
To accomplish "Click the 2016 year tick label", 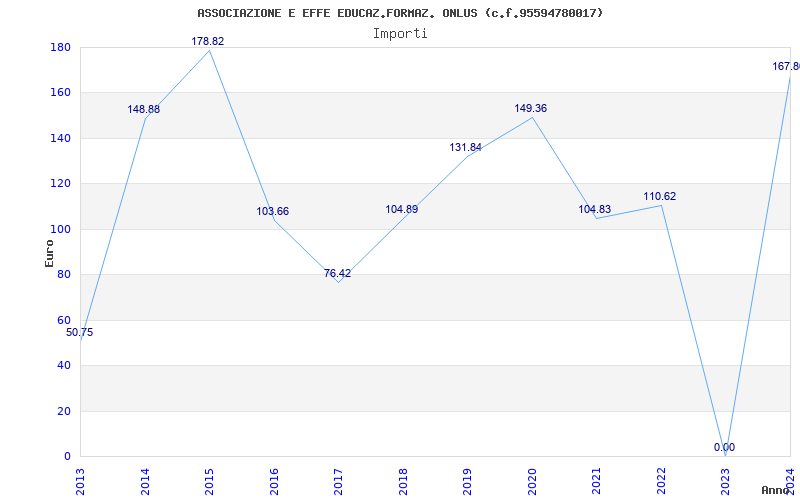I will click(x=274, y=481).
